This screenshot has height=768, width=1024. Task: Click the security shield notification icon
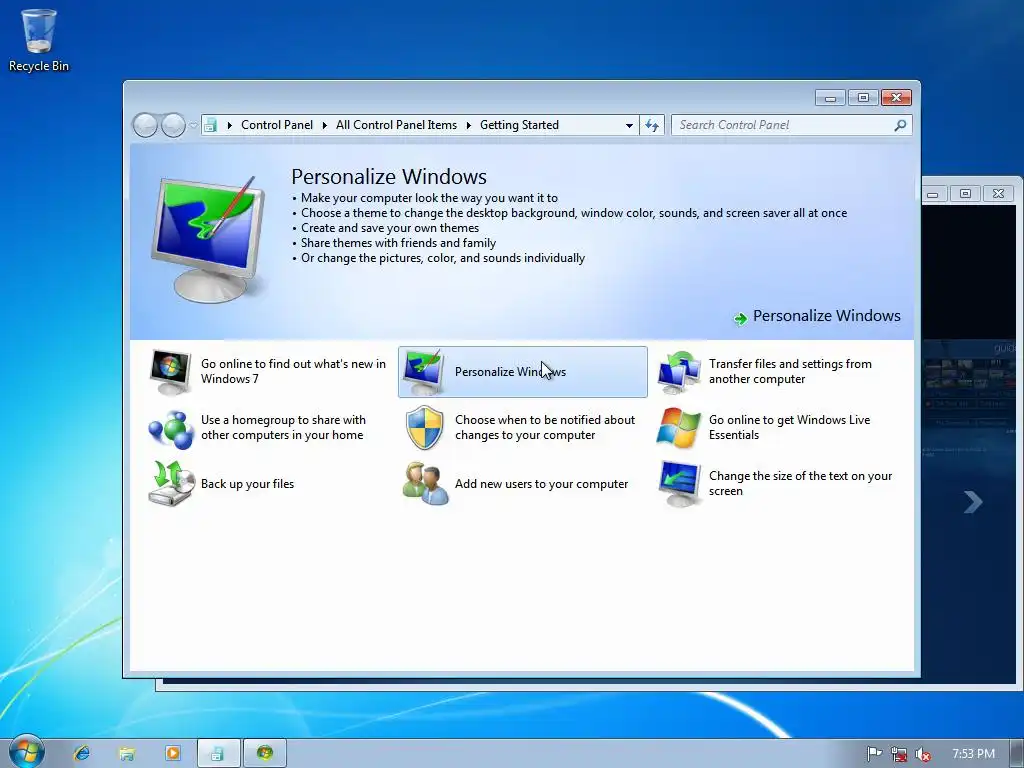coord(424,428)
